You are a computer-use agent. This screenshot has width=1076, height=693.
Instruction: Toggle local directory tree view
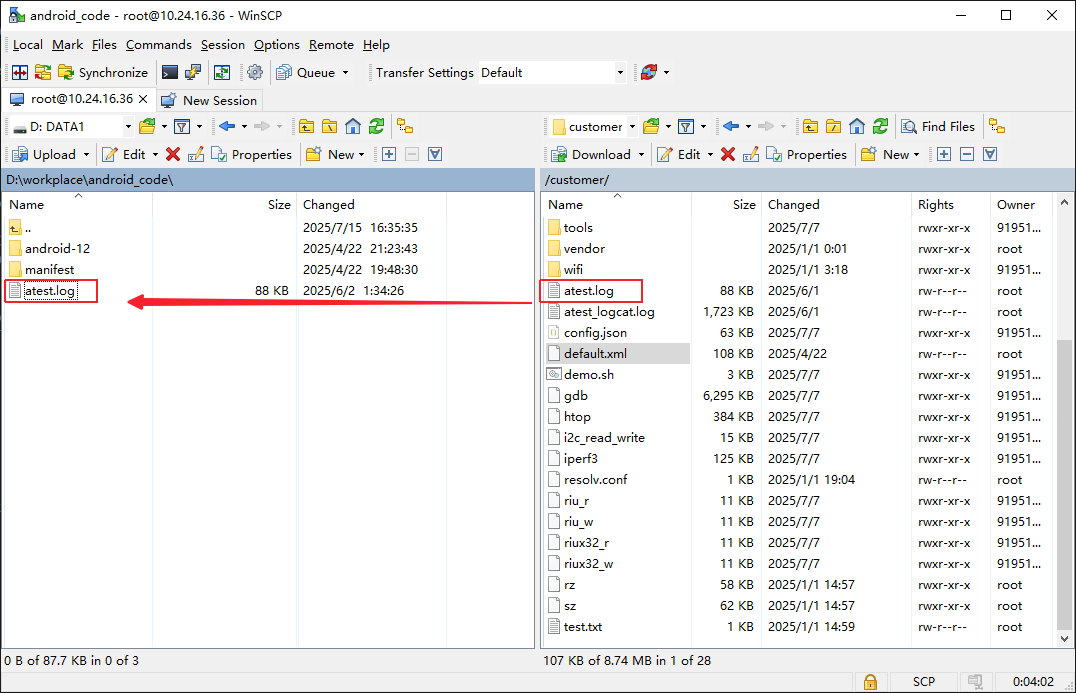click(x=405, y=126)
